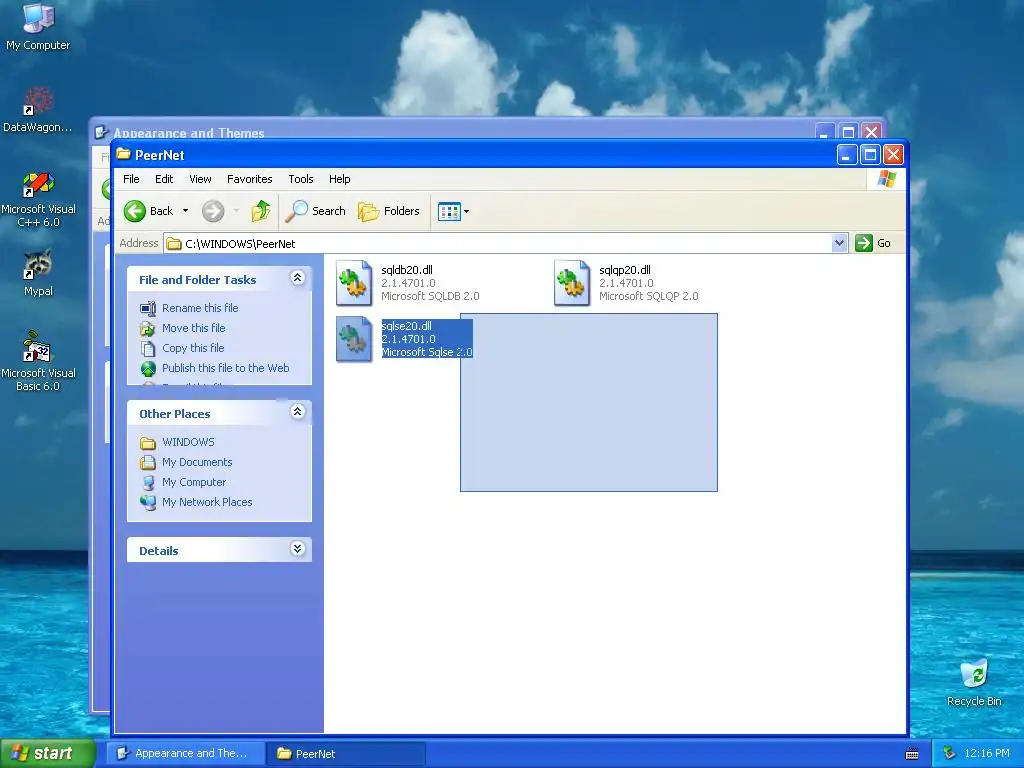Click the Move this file icon
The width and height of the screenshot is (1024, 768).
coord(148,328)
